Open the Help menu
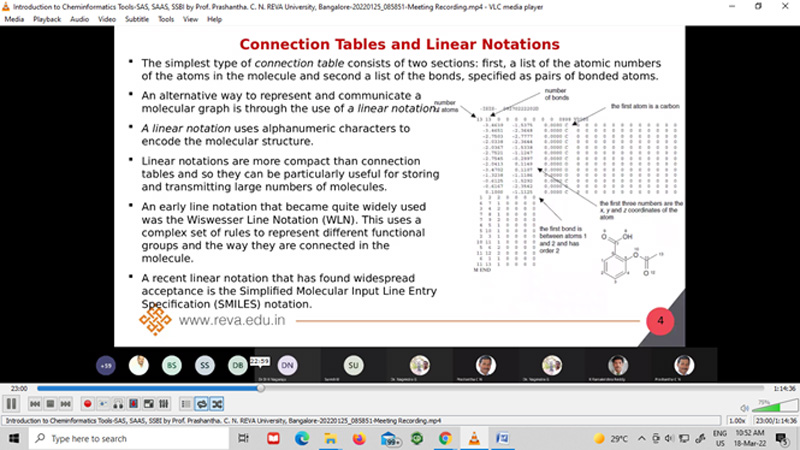Image resolution: width=800 pixels, height=450 pixels. pyautogui.click(x=214, y=19)
